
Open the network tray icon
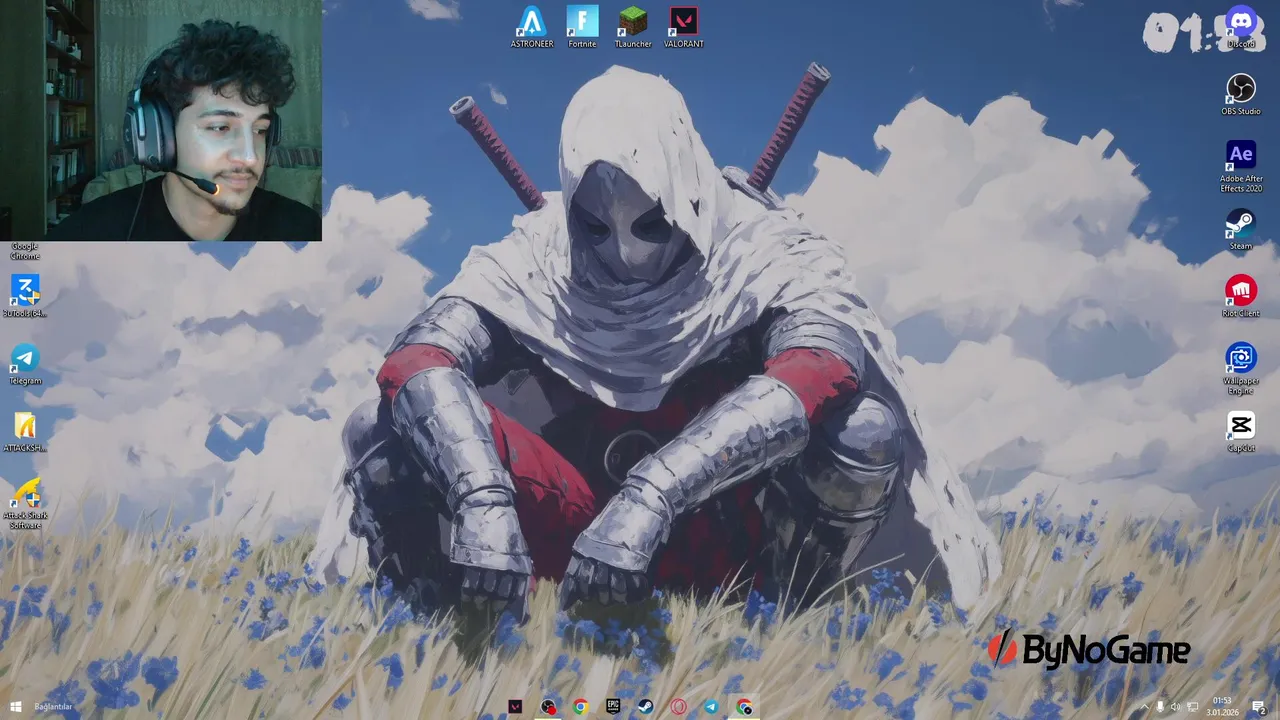coord(1192,707)
